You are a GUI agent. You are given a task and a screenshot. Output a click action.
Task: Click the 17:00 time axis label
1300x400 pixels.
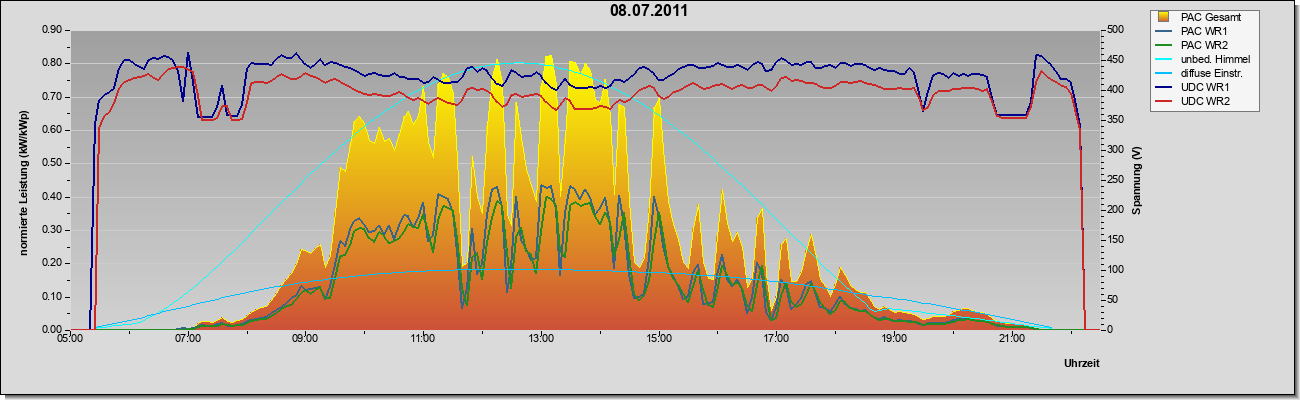click(x=777, y=340)
